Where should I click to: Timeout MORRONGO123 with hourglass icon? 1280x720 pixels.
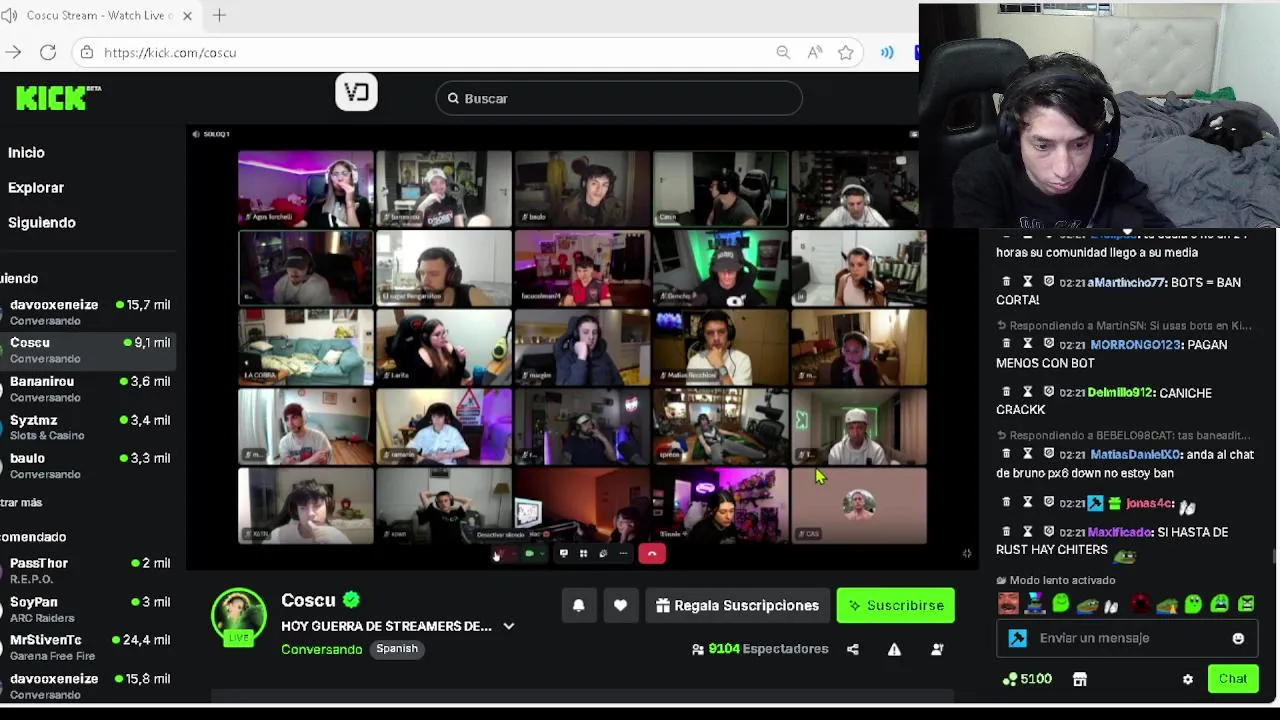(1027, 344)
